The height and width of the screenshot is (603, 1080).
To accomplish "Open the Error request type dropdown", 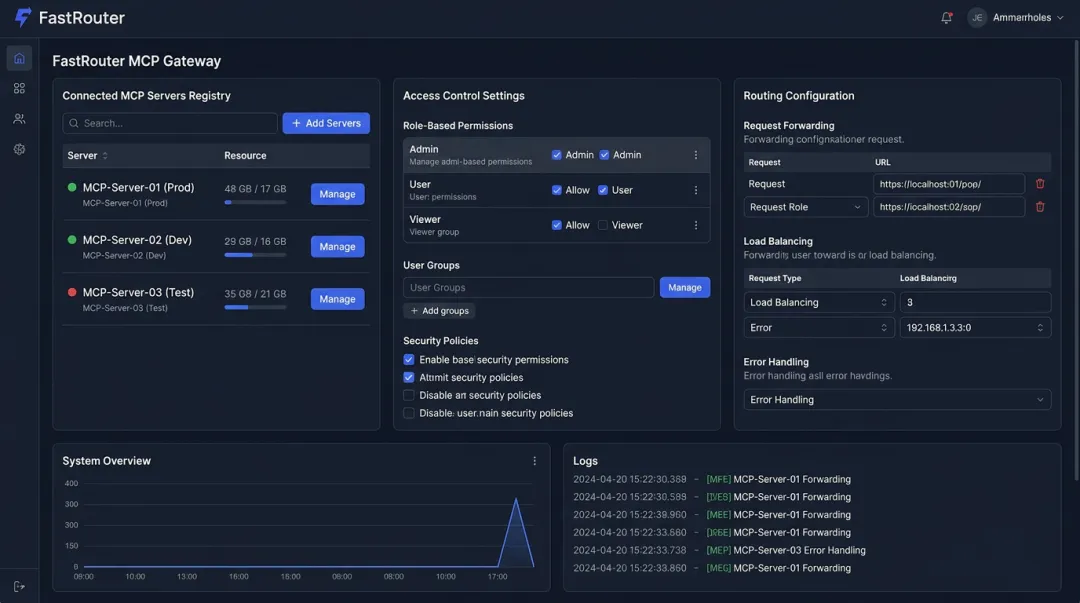I will point(819,328).
